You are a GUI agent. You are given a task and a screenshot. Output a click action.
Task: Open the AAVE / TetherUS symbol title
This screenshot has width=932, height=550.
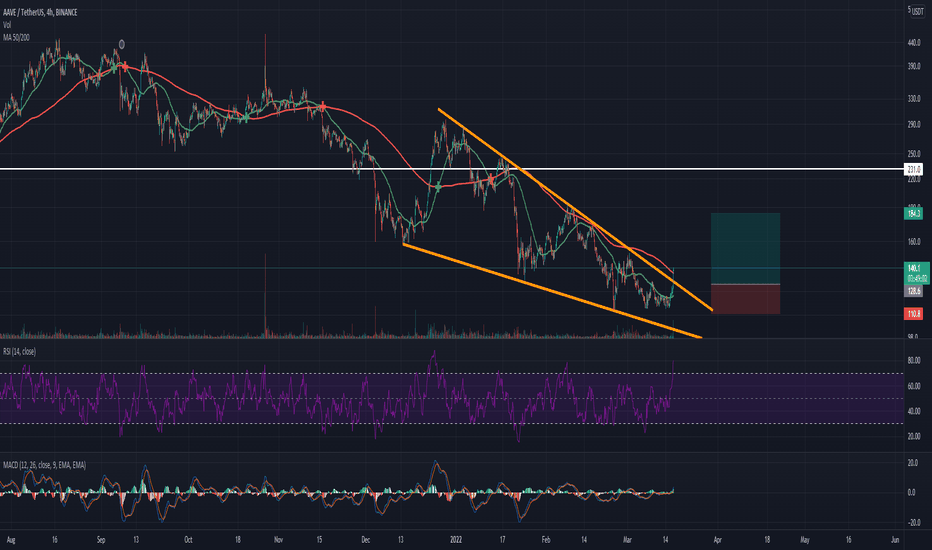(x=40, y=12)
